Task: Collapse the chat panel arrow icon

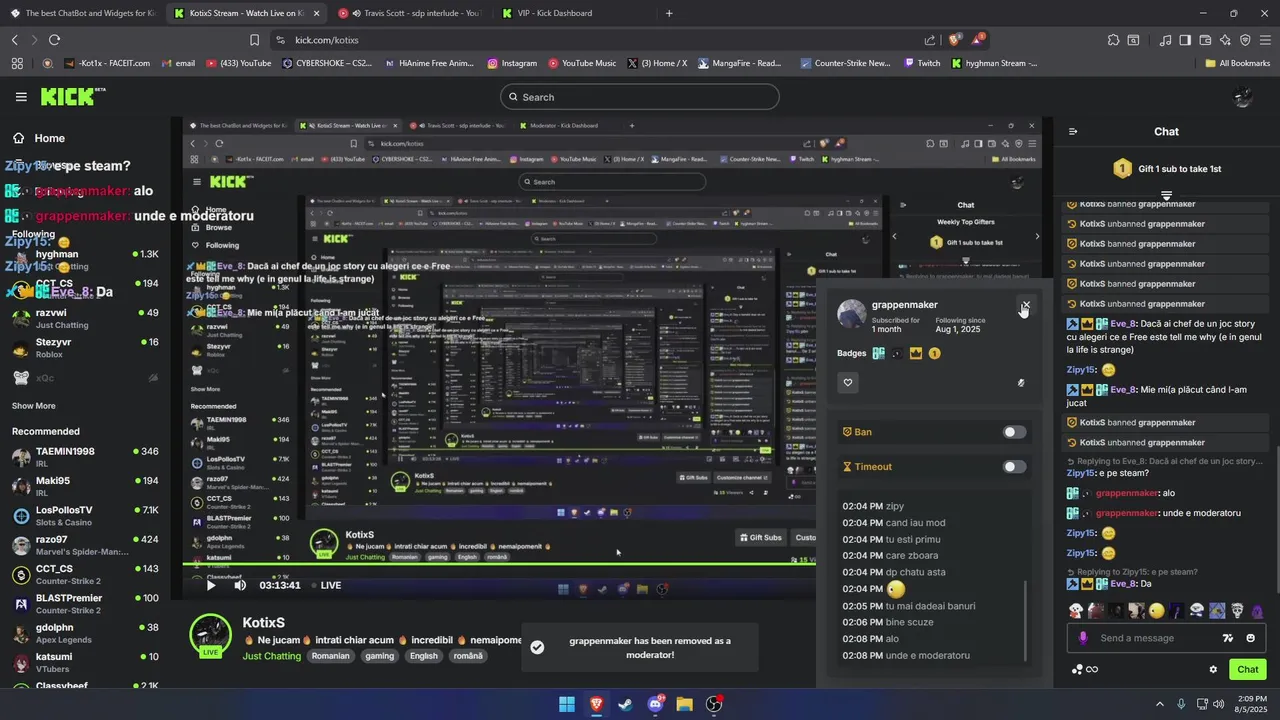Action: (1073, 131)
